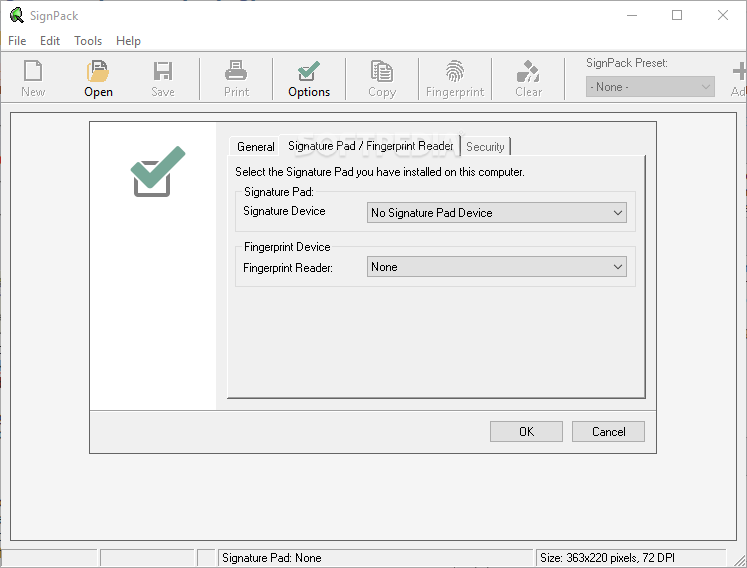
Task: Click 'Signature Pad: None' status bar text
Action: pos(272,558)
